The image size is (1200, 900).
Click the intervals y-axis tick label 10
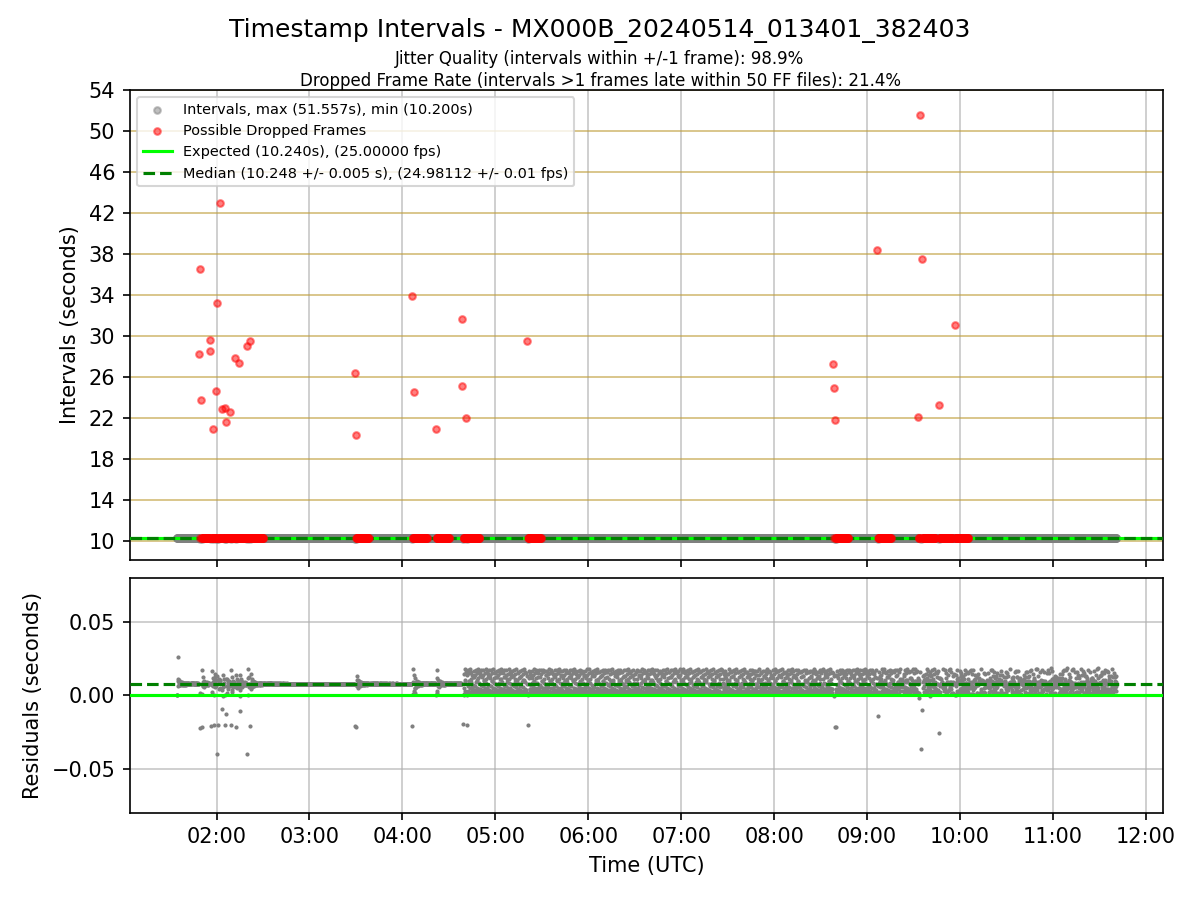[104, 541]
